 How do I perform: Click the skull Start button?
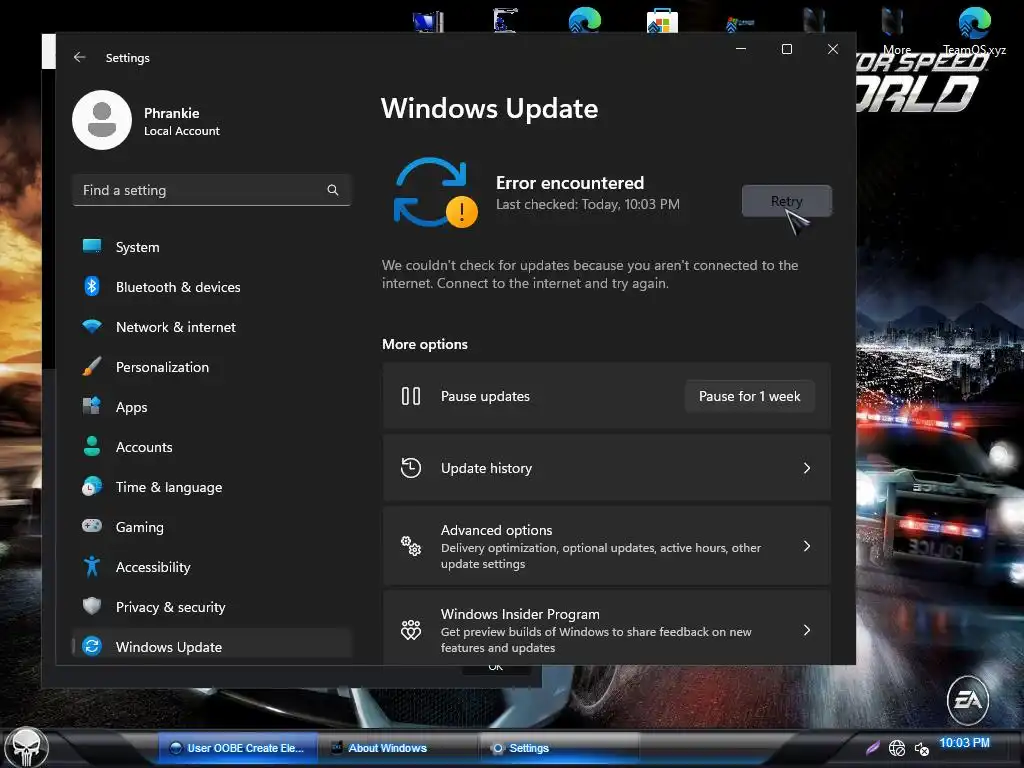pos(26,748)
